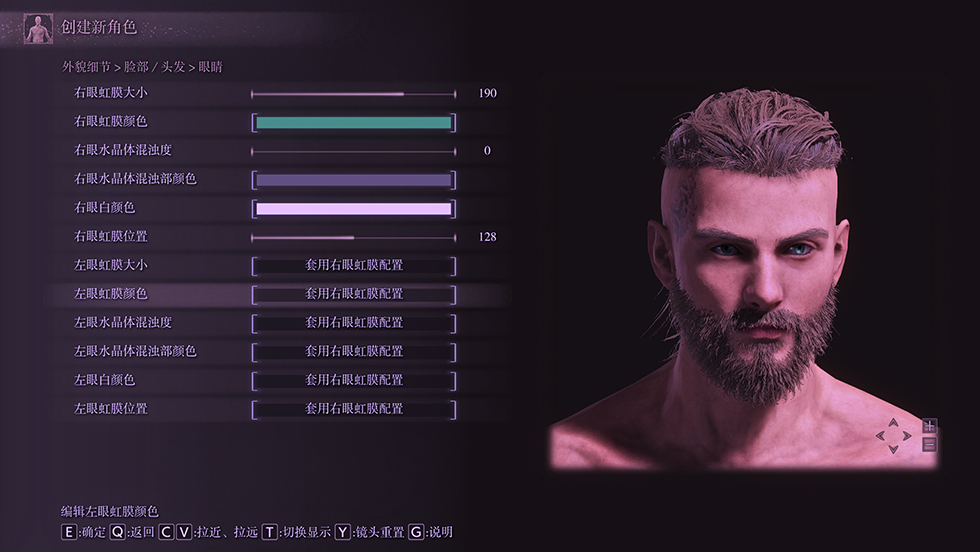Click the character body icon beside 创建新角色
Viewport: 980px width, 552px height.
tap(38, 29)
